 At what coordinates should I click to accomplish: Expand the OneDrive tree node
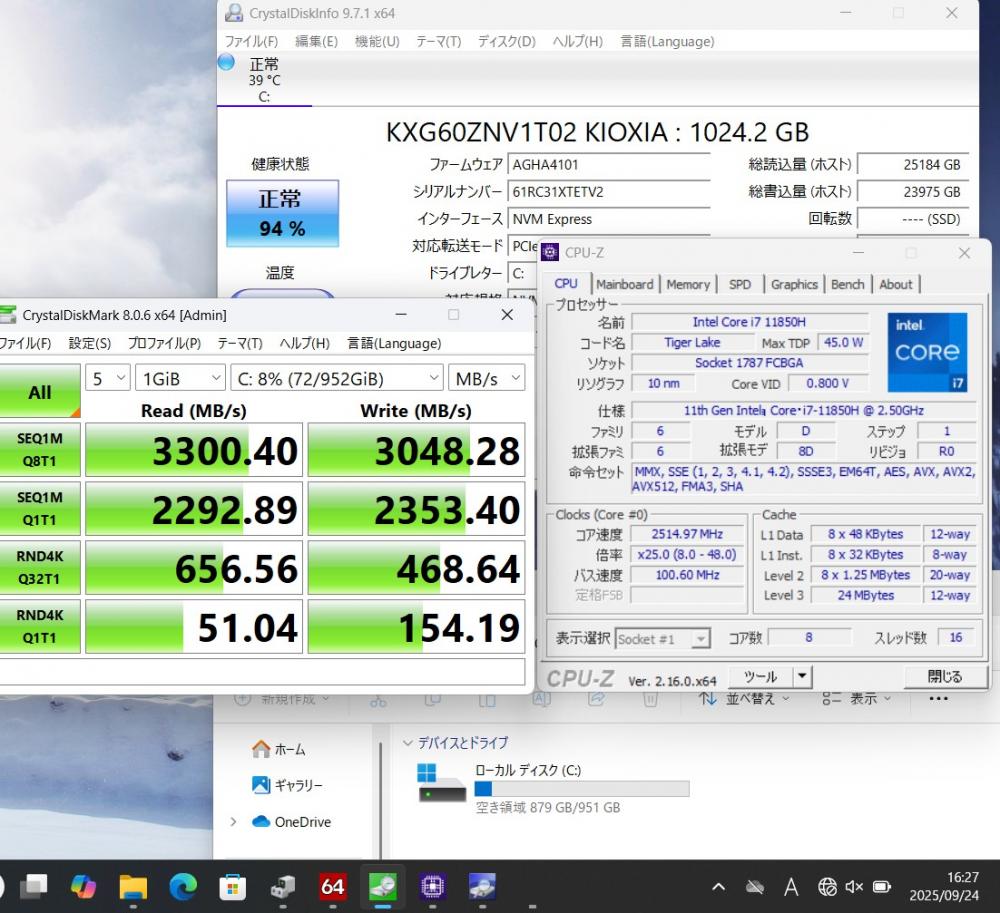point(233,822)
